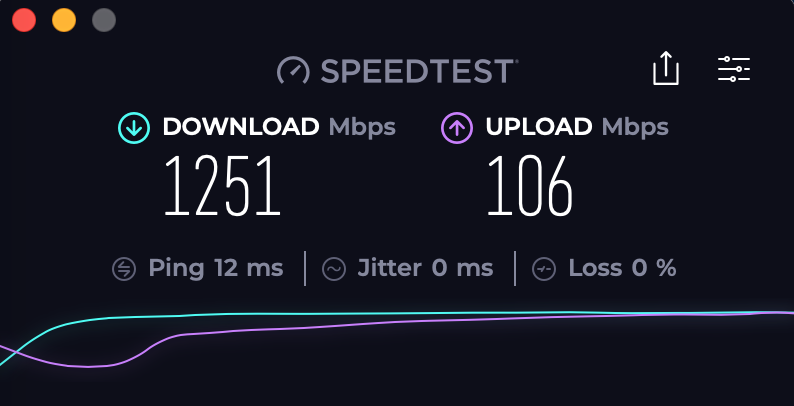
Task: Click the 106 upload speed value
Action: point(530,186)
